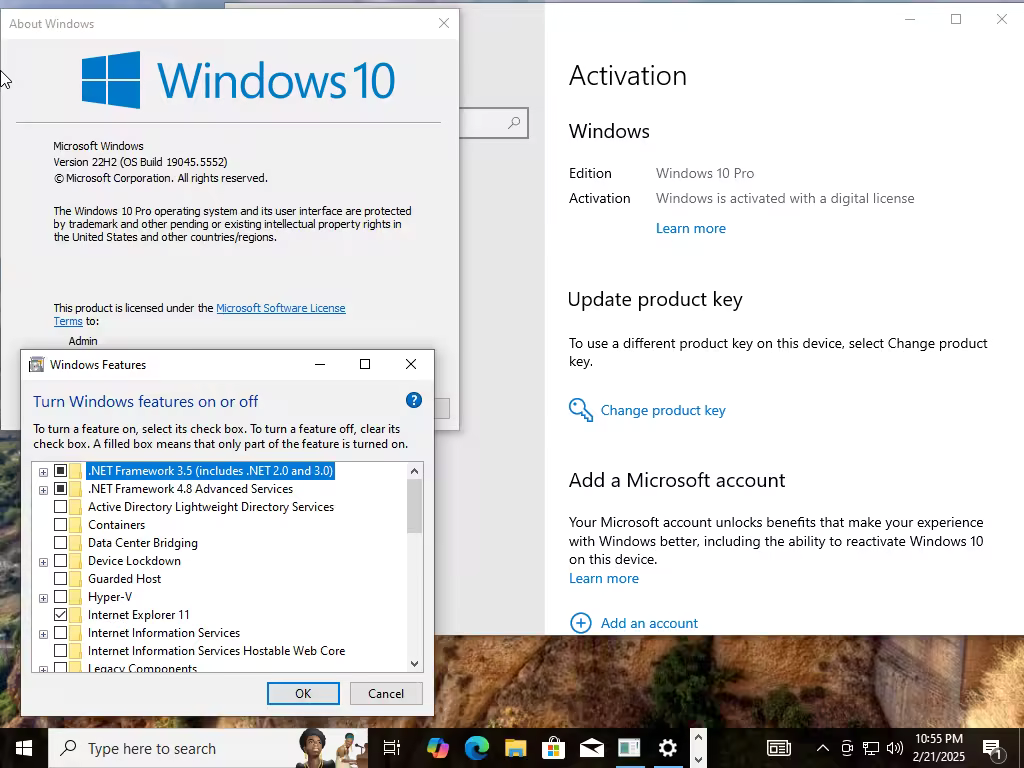Check Internet Information Services Hostable Web Core
This screenshot has height=768, width=1024.
(60, 650)
